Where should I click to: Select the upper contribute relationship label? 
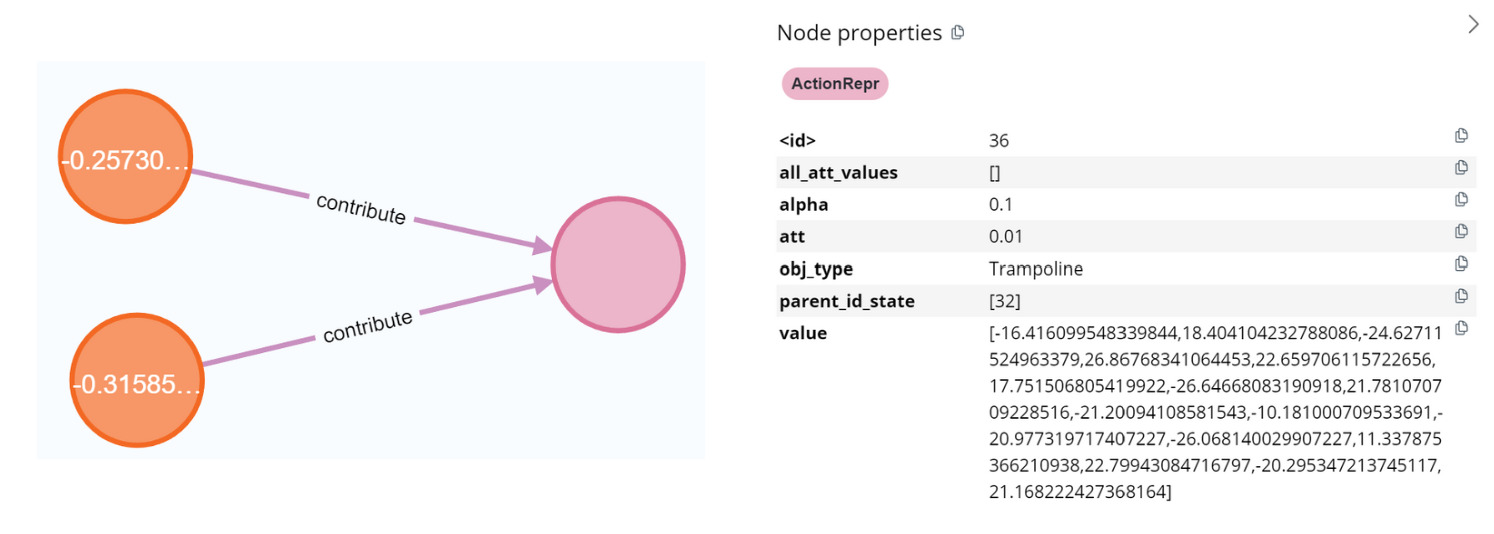coord(361,209)
